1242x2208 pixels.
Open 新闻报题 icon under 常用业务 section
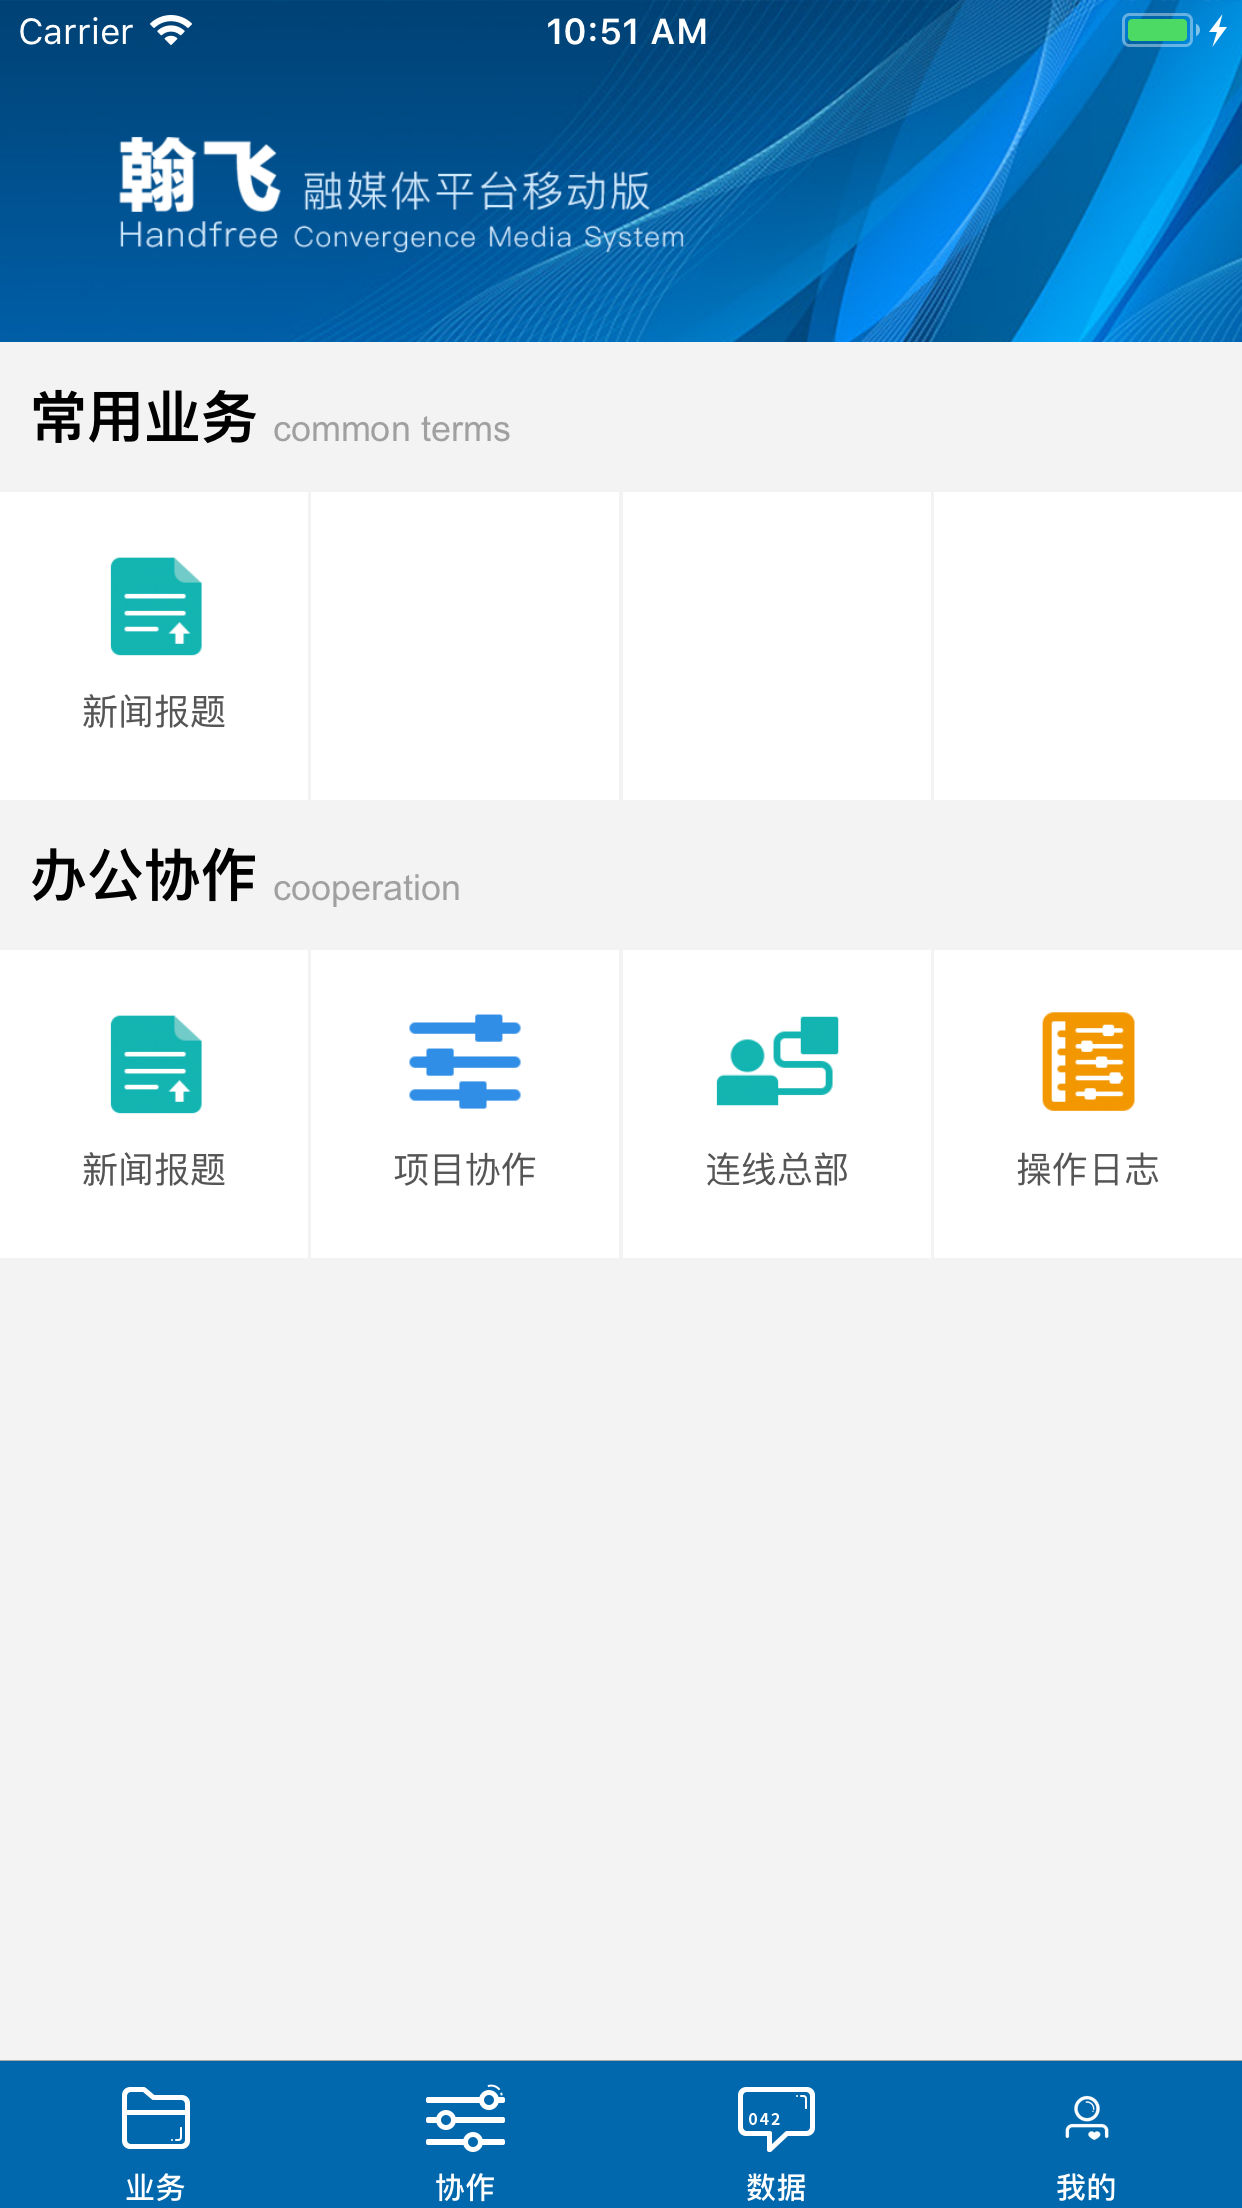[156, 607]
